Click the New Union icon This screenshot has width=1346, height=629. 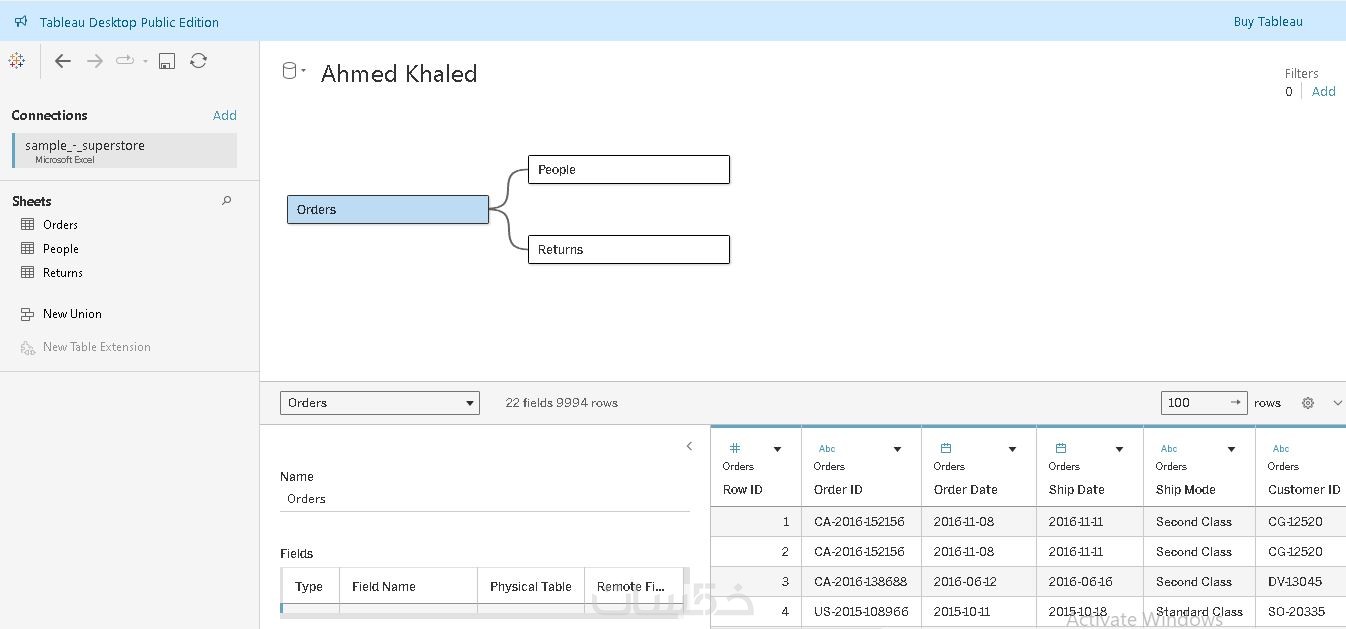pyautogui.click(x=28, y=314)
